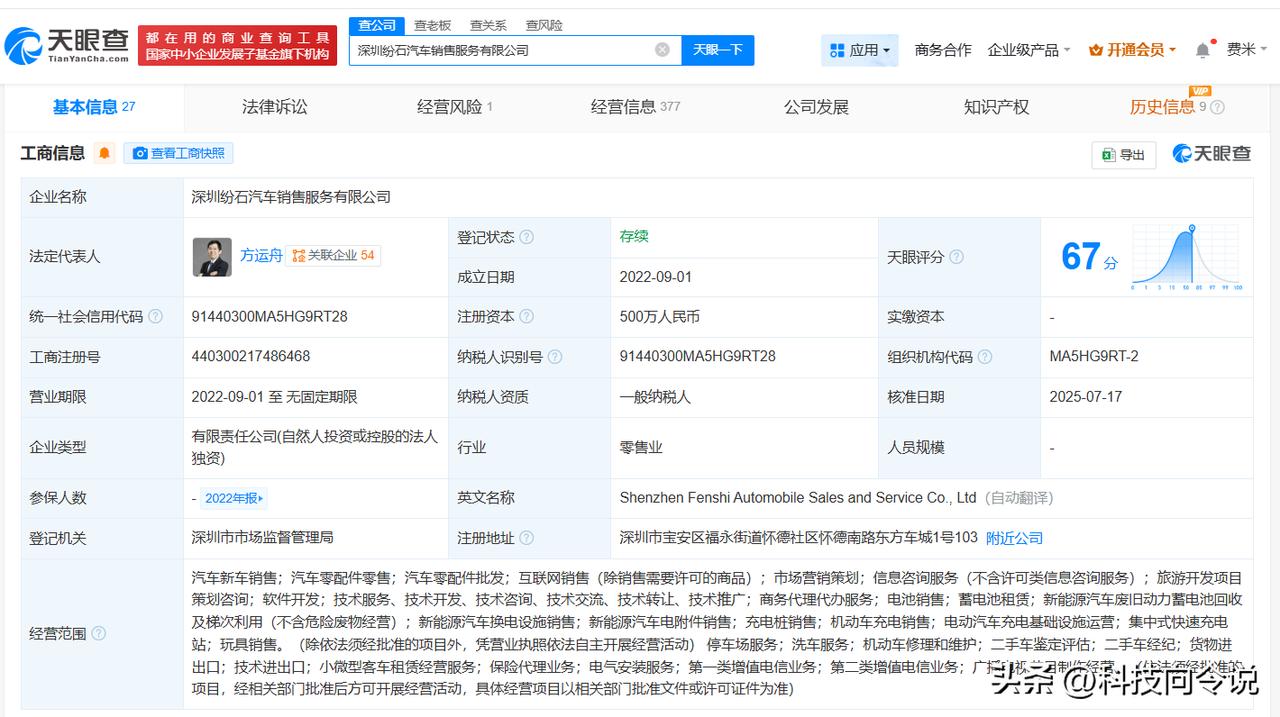Click 深圳市市场监督管理局 registration authority
The image size is (1280, 717).
click(x=263, y=538)
